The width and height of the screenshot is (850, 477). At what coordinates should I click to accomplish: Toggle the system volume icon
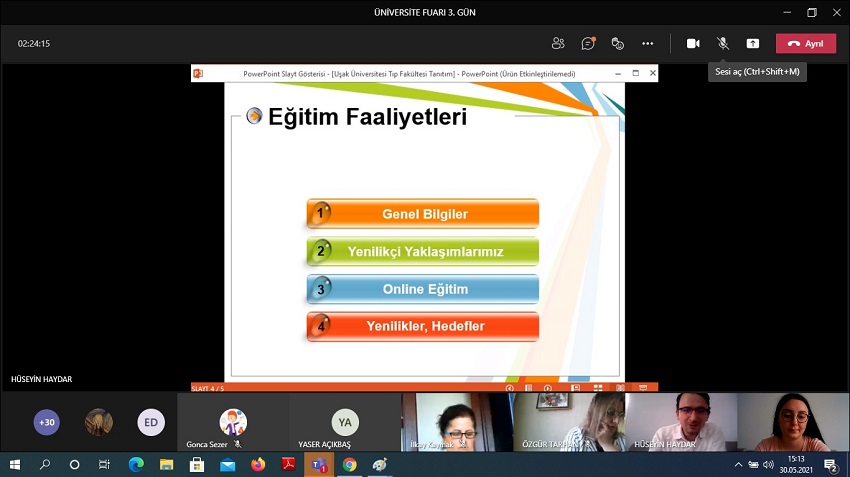(x=768, y=465)
